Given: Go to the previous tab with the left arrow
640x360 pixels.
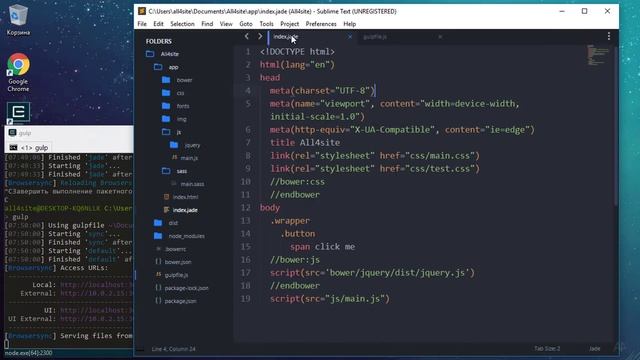Looking at the screenshot, I should (247, 36).
